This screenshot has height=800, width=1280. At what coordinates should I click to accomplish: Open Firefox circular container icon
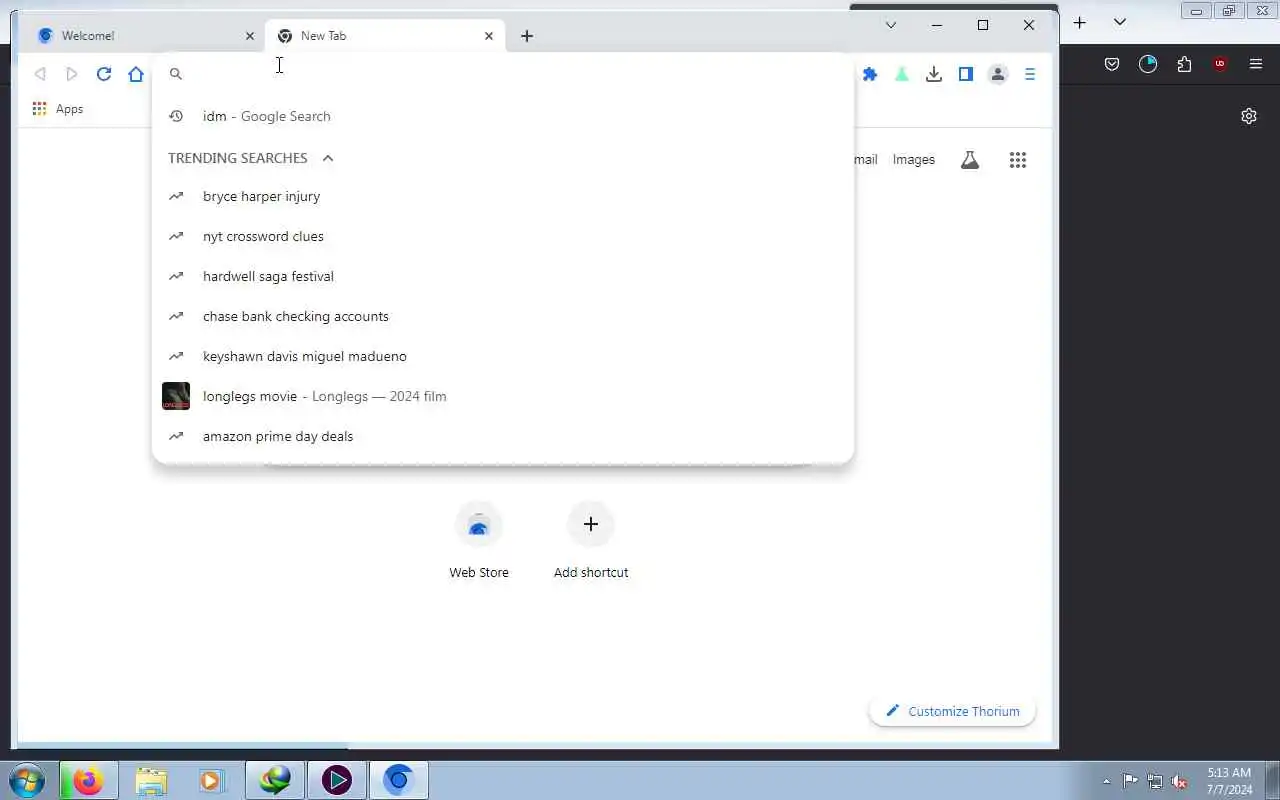[1148, 64]
